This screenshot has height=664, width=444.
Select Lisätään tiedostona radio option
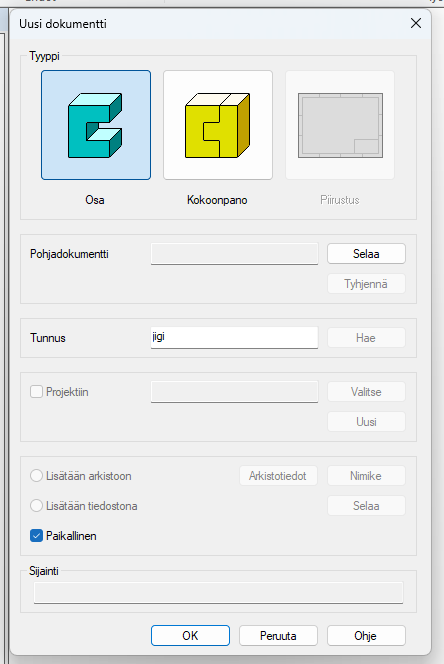tap(36, 506)
